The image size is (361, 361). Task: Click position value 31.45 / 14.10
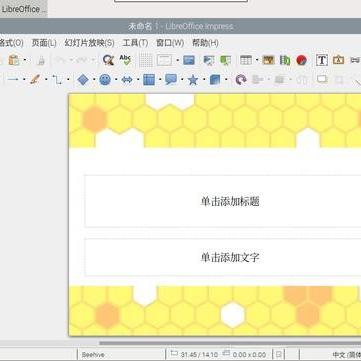click(199, 355)
